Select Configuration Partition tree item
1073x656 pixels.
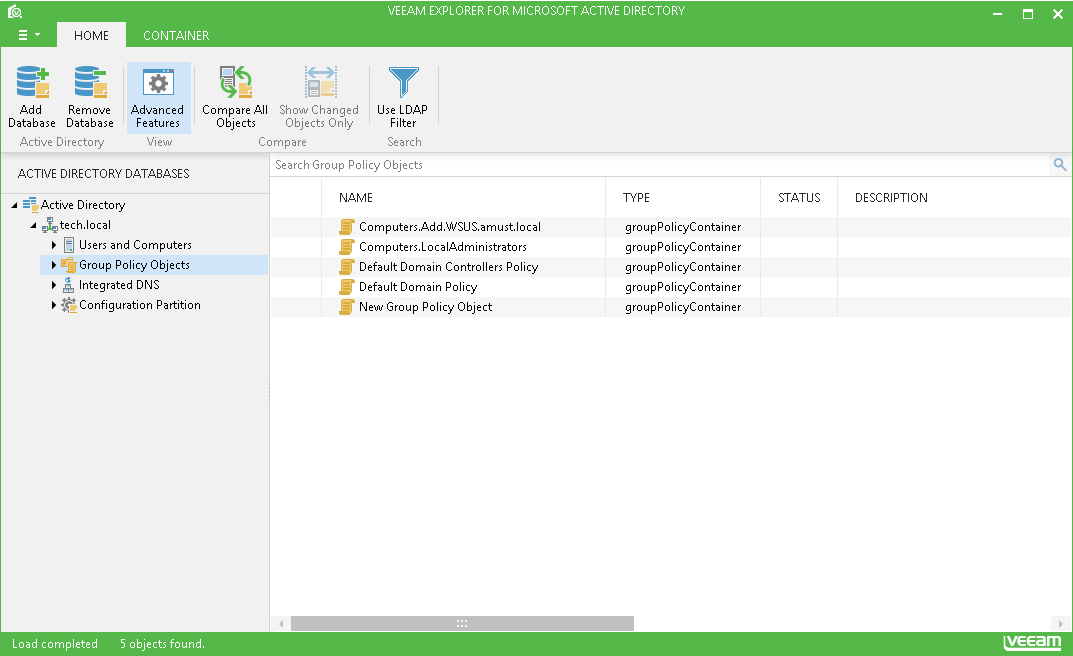click(140, 305)
